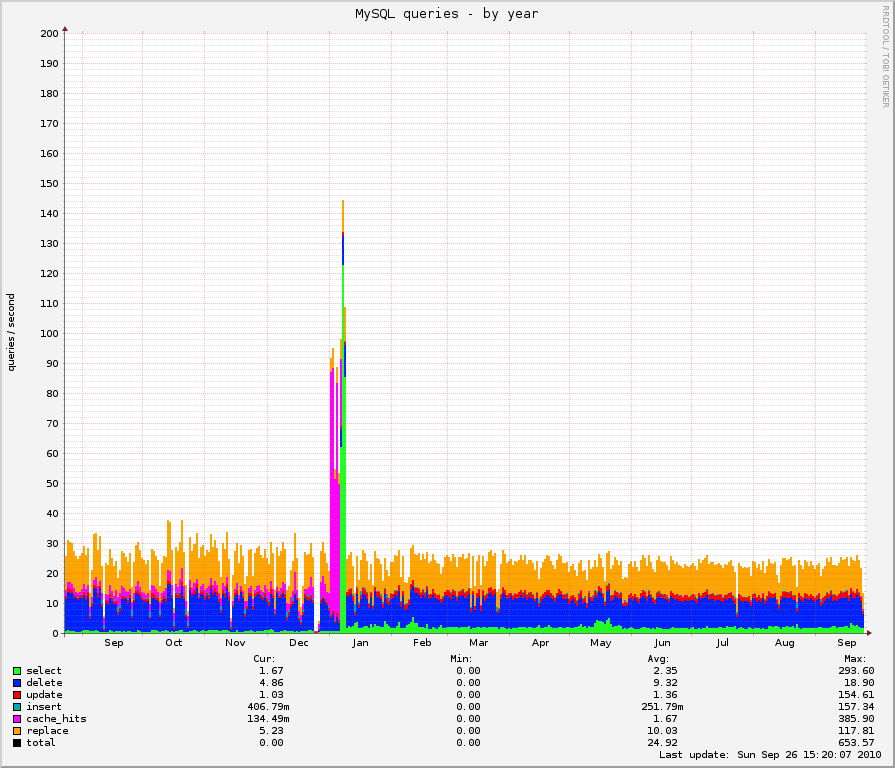895x768 pixels.
Task: Click the black total legend swatch
Action: 17,743
